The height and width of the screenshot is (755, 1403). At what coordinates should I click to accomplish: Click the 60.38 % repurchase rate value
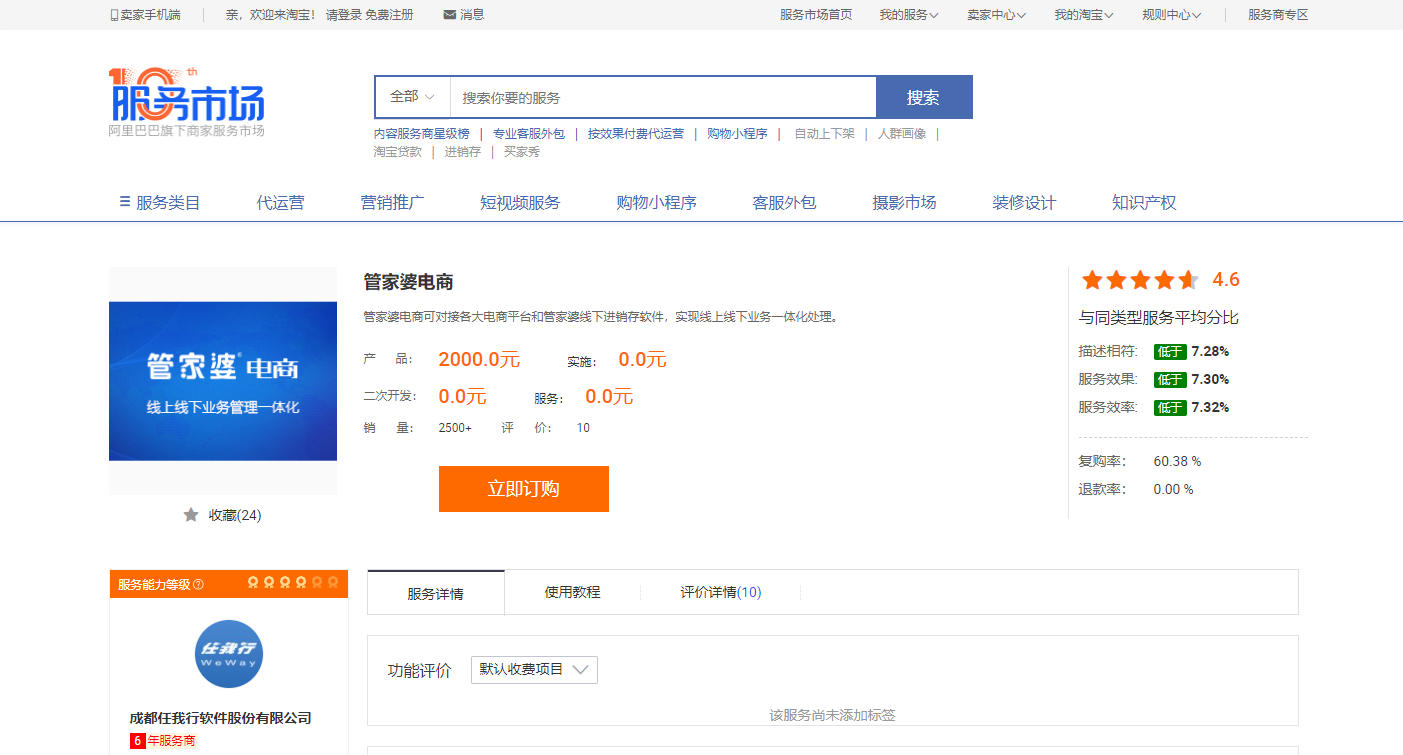point(1177,461)
